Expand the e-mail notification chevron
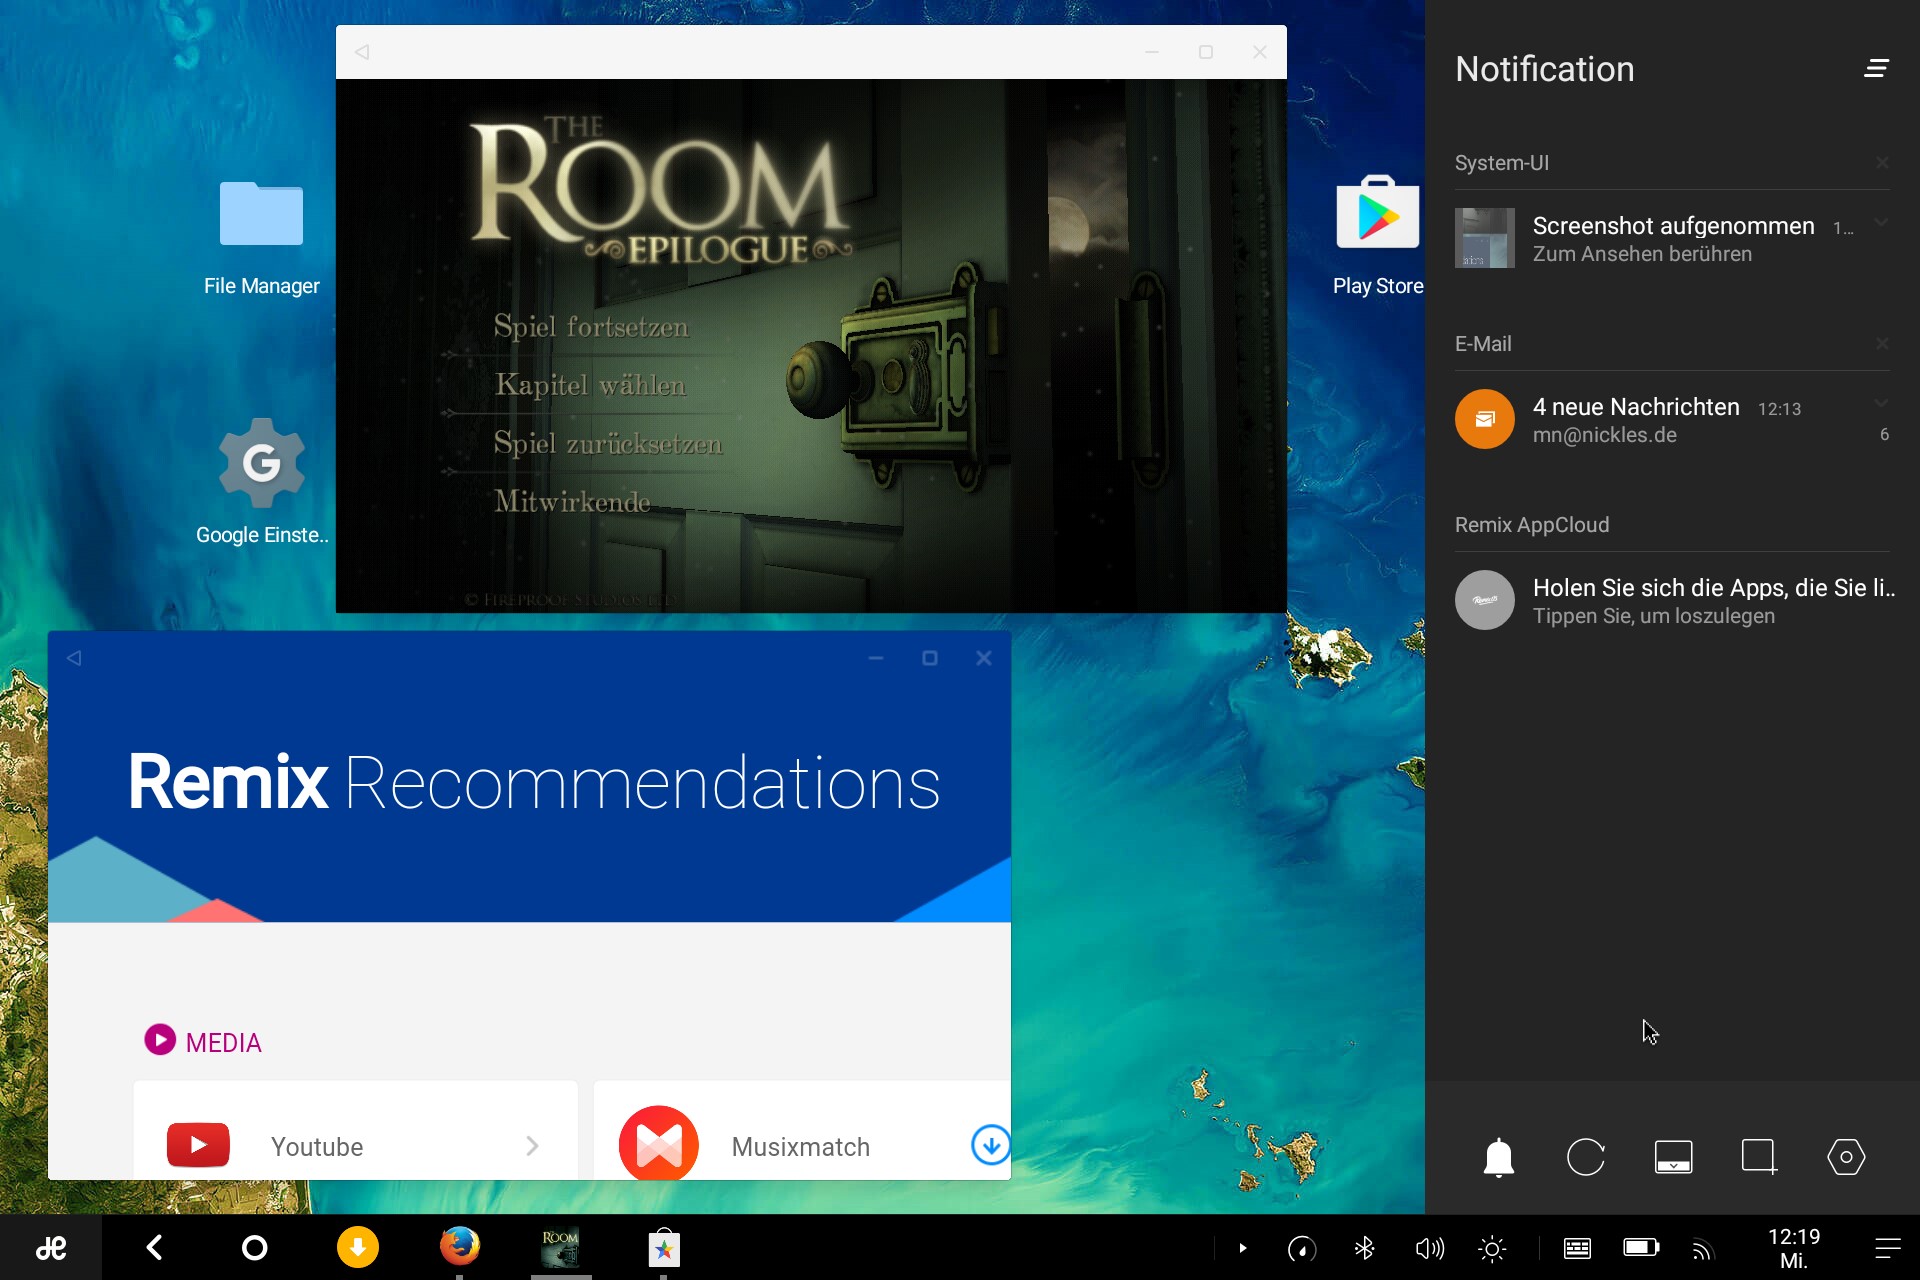Viewport: 1920px width, 1280px height. pos(1881,404)
